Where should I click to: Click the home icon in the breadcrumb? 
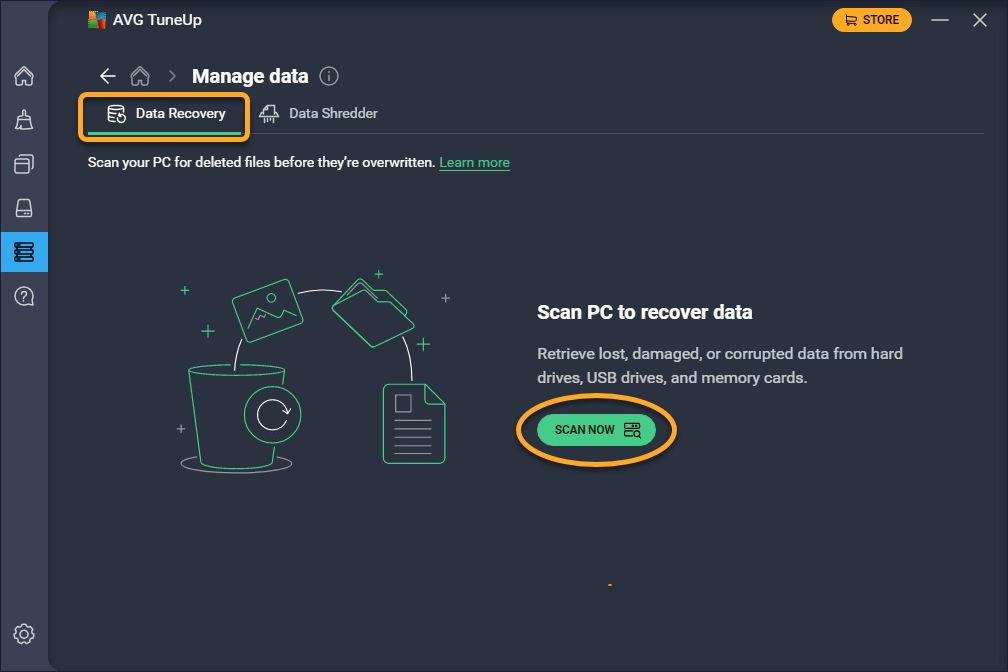[140, 76]
